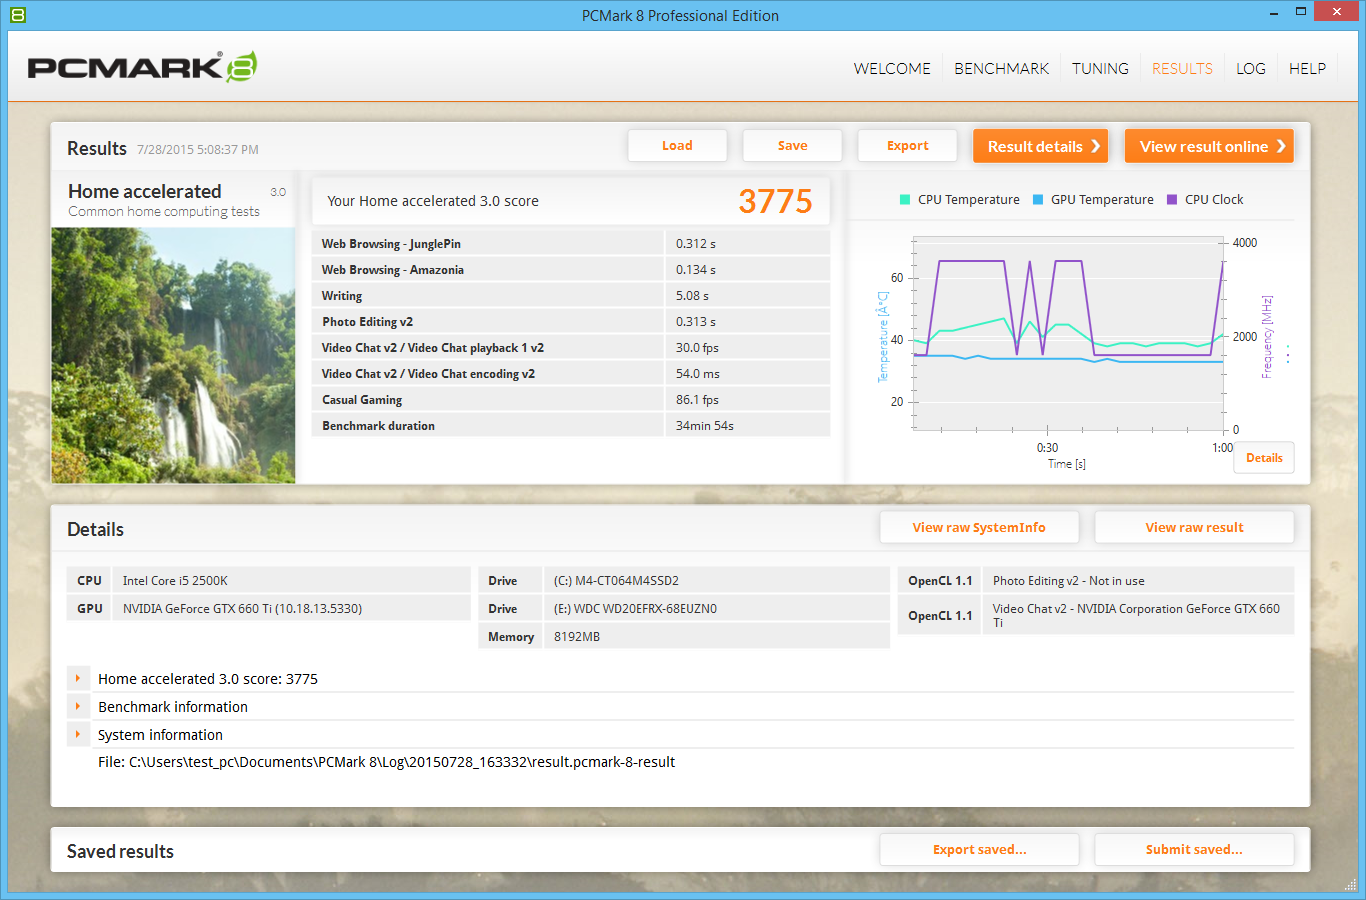This screenshot has height=900, width=1366.
Task: Click the chart Details button
Action: [x=1264, y=458]
